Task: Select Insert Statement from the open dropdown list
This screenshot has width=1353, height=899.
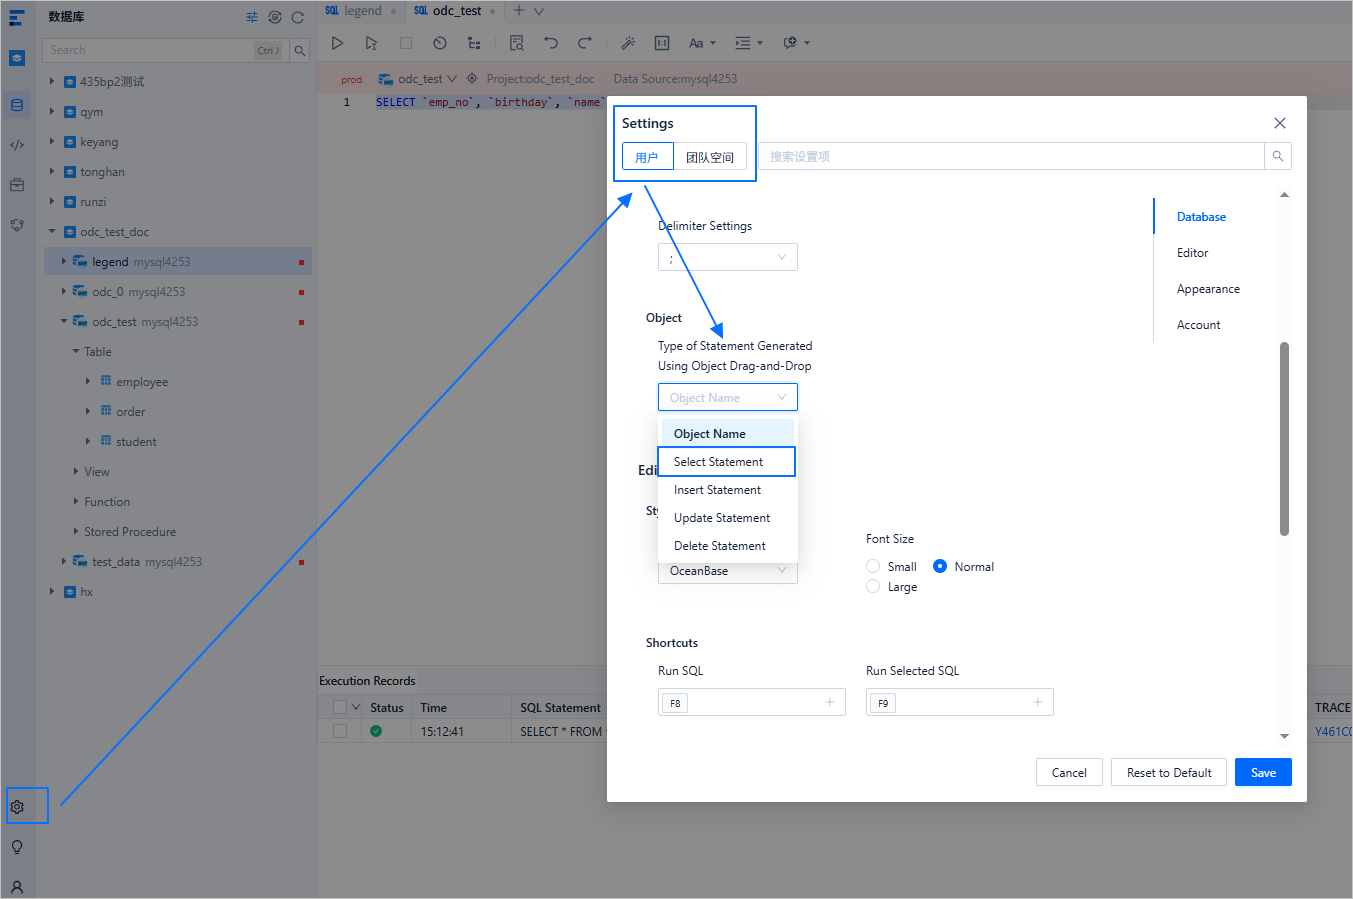Action: (x=716, y=489)
